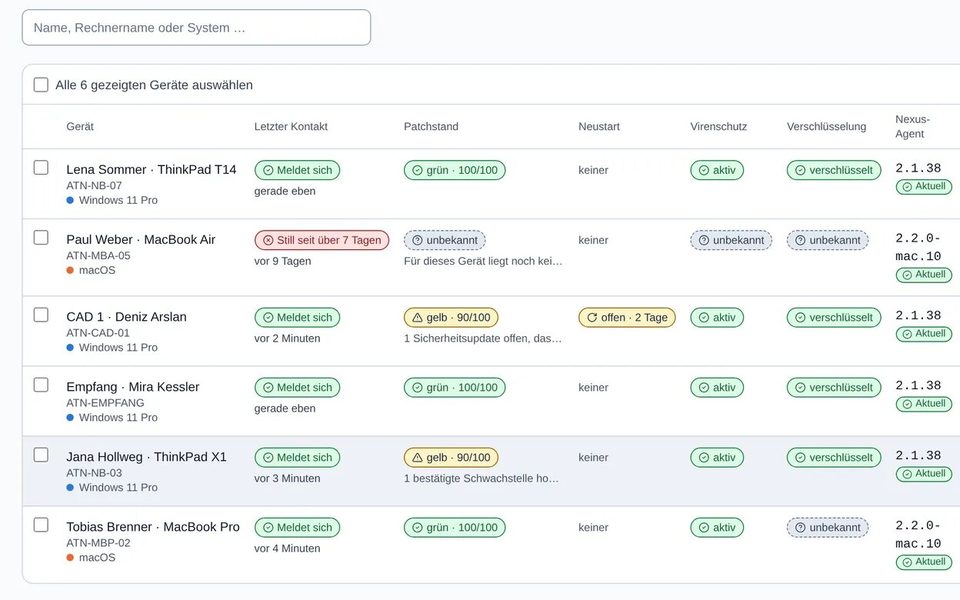Viewport: 960px width, 600px height.
Task: Click the note 'Für dieses Gerät liegt noch kei…'
Action: [483, 261]
